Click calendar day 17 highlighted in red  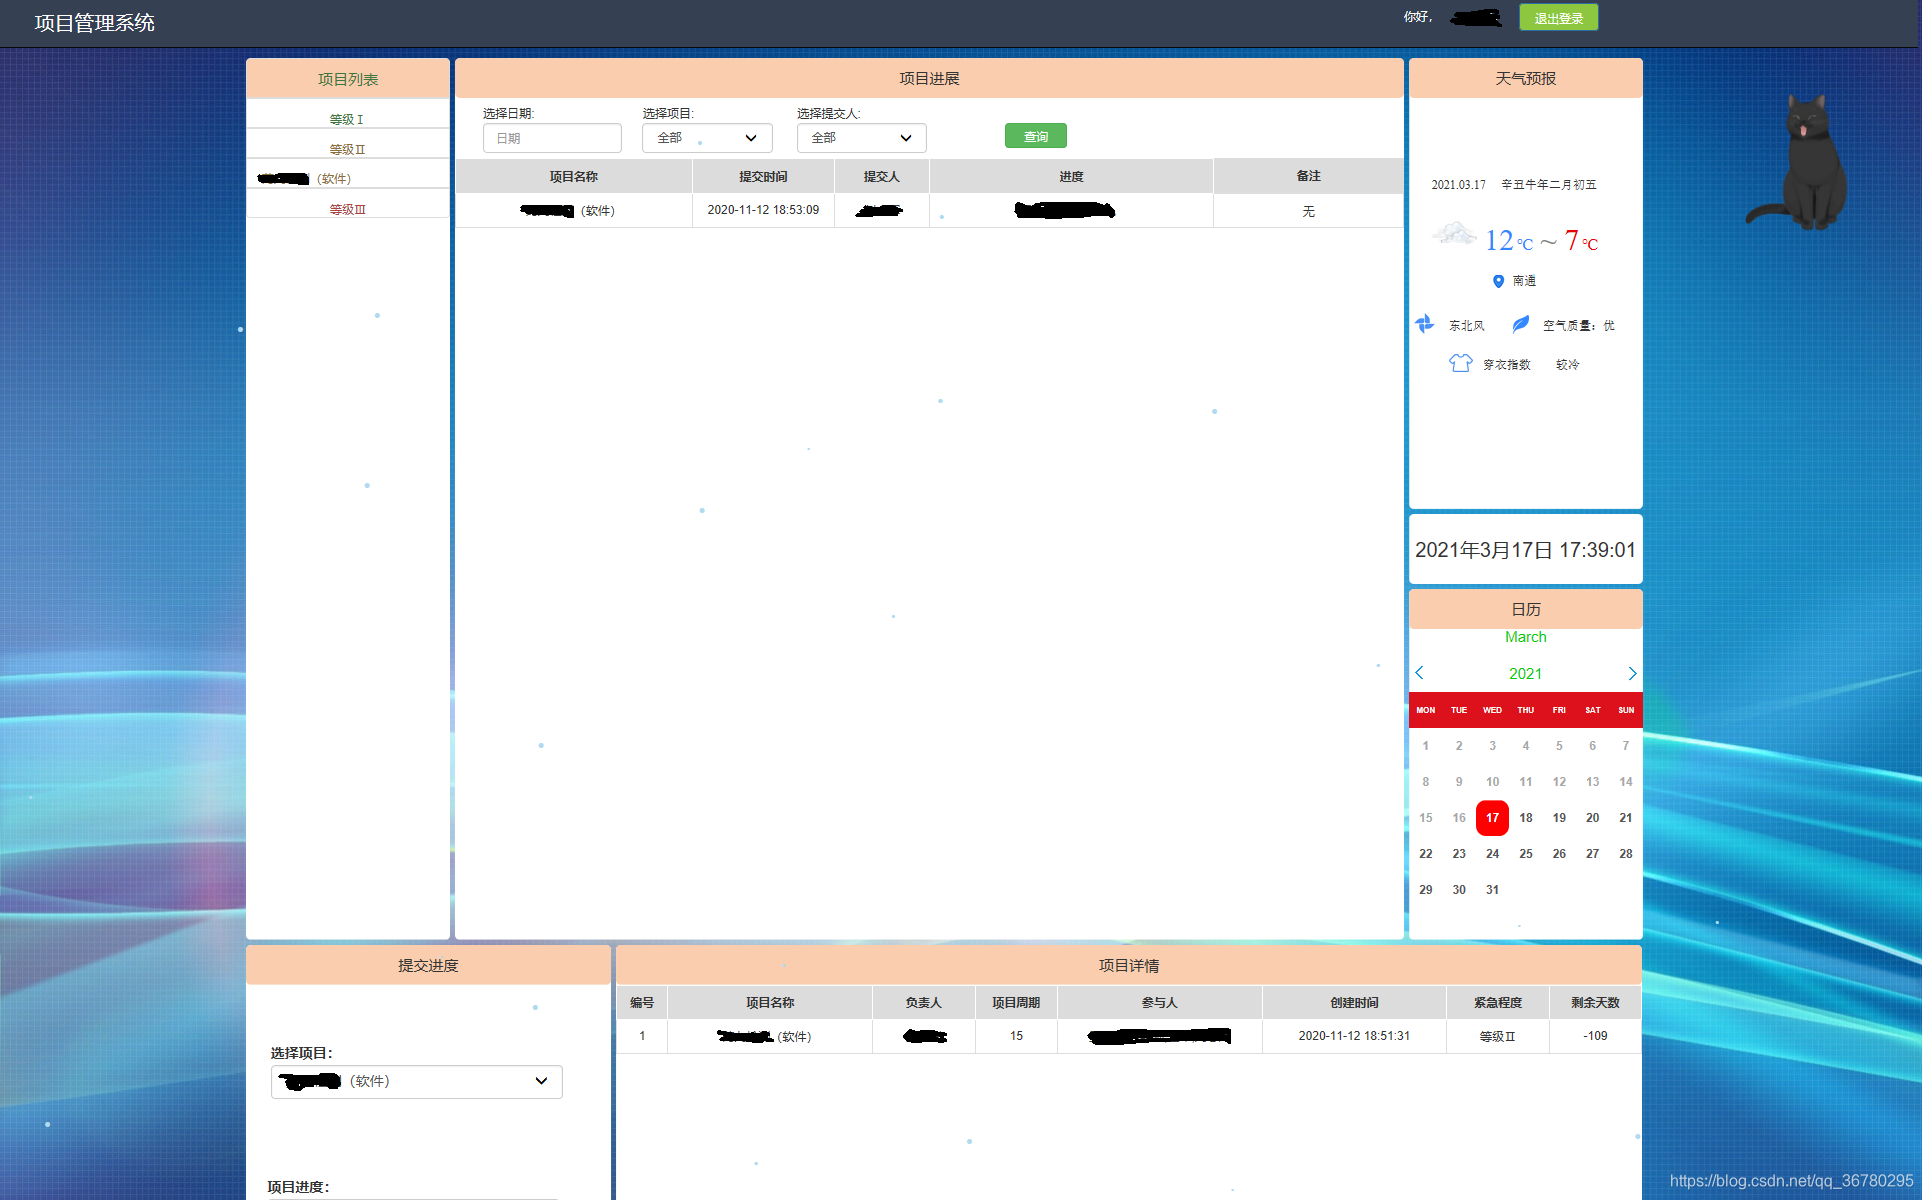1492,818
